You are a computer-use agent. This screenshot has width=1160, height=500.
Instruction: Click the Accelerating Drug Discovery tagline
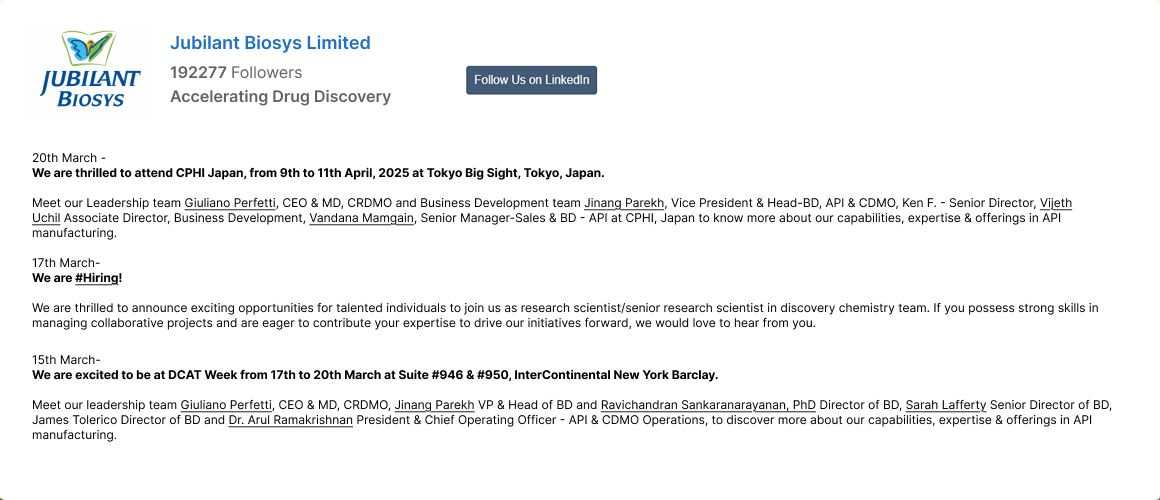point(280,97)
